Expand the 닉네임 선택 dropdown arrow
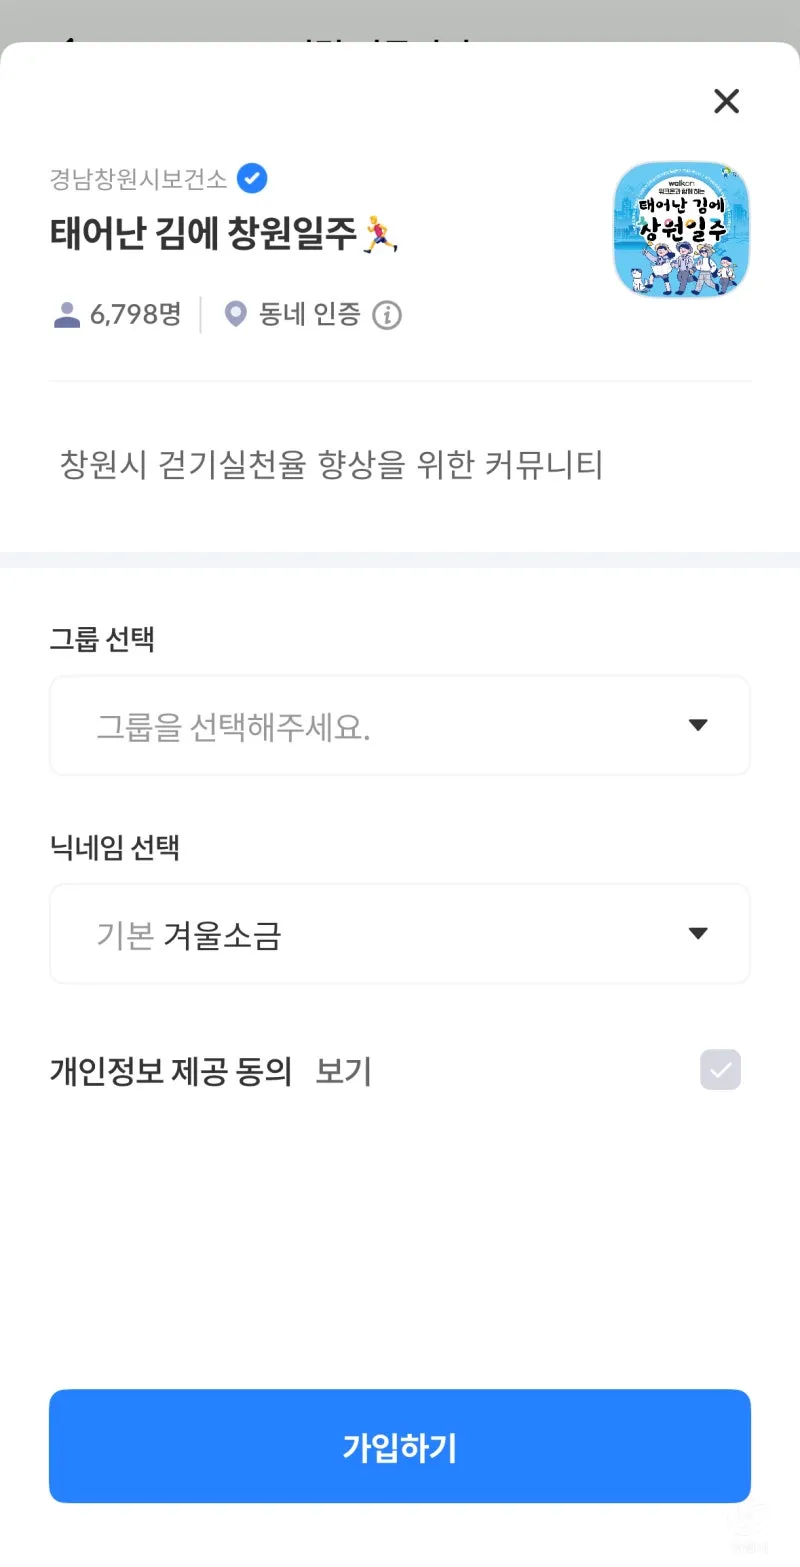The image size is (800, 1567). (698, 934)
